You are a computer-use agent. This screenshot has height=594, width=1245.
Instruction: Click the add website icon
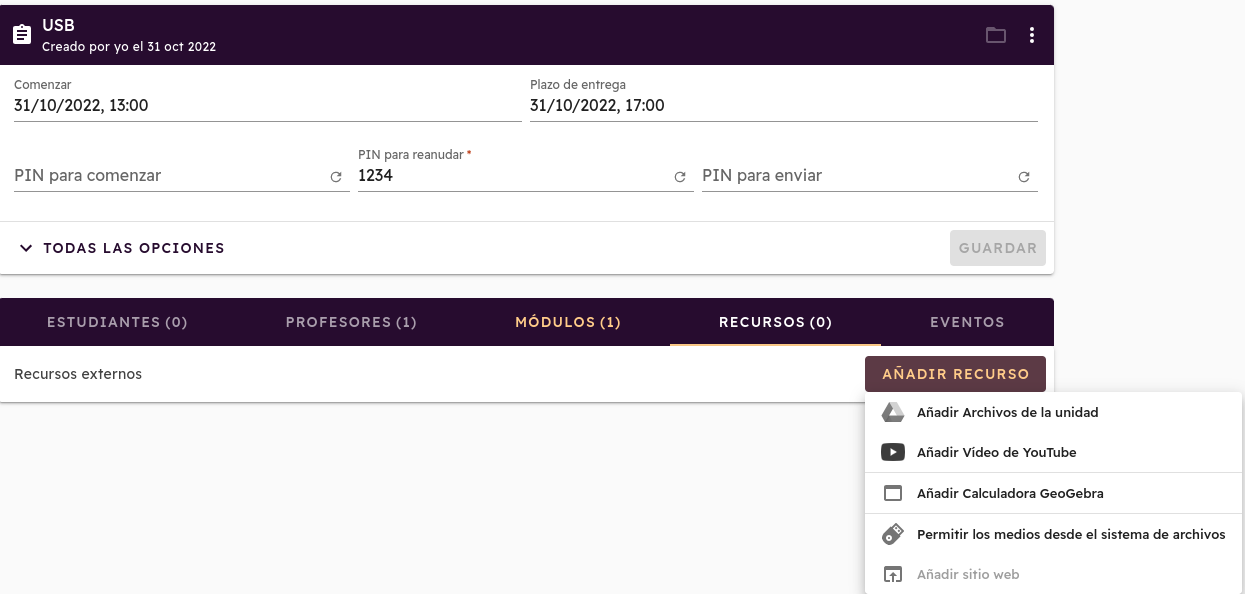coord(892,575)
